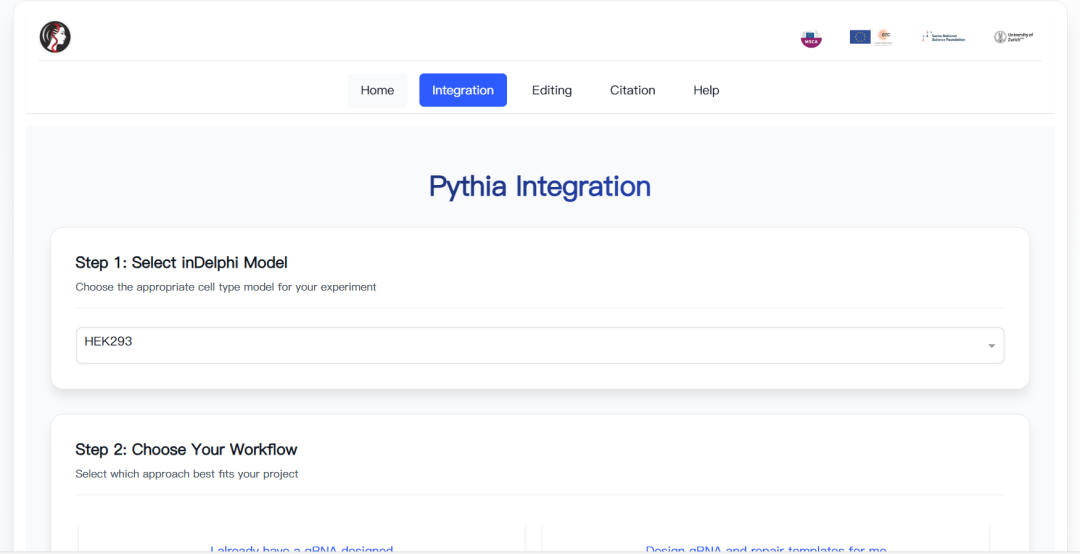Go to the Citation tab
The image size is (1080, 554).
point(633,90)
